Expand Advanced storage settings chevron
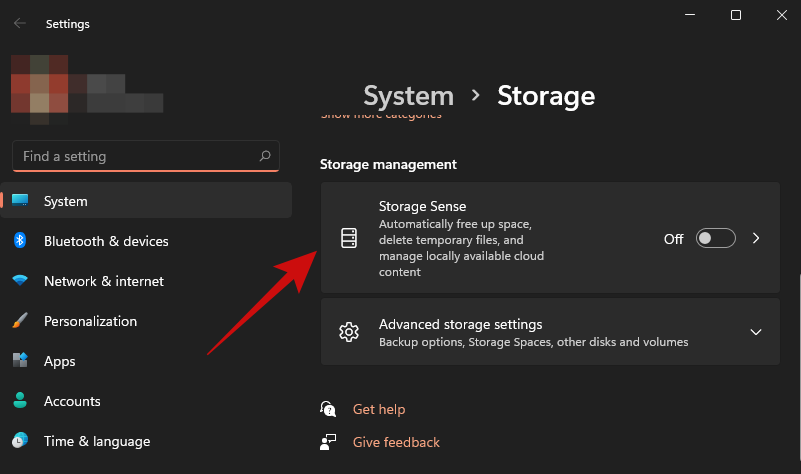The height and width of the screenshot is (474, 801). (x=756, y=332)
